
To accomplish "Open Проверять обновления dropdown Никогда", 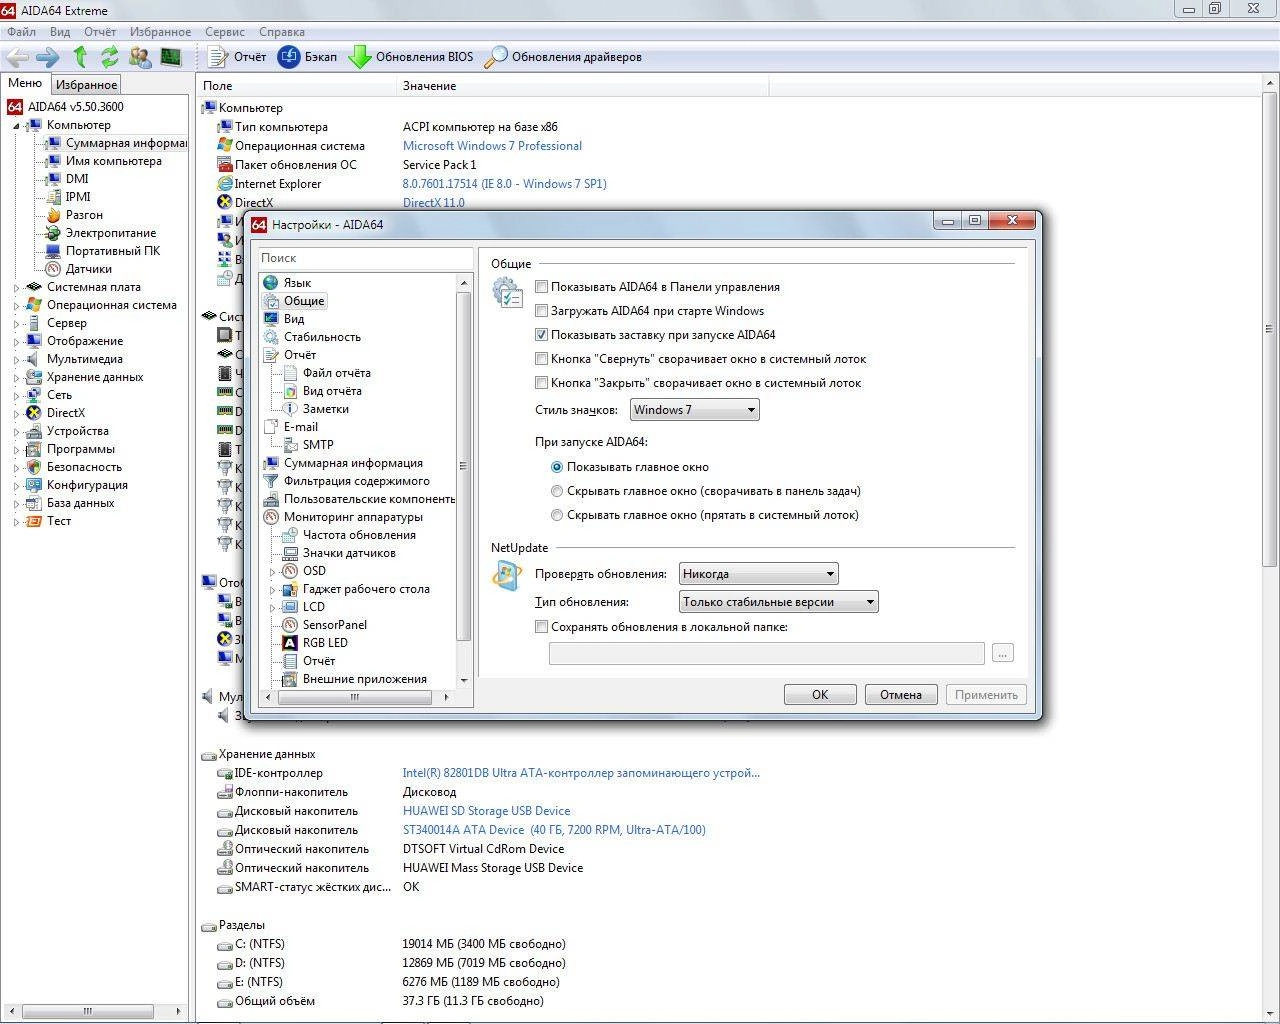I will tap(758, 574).
